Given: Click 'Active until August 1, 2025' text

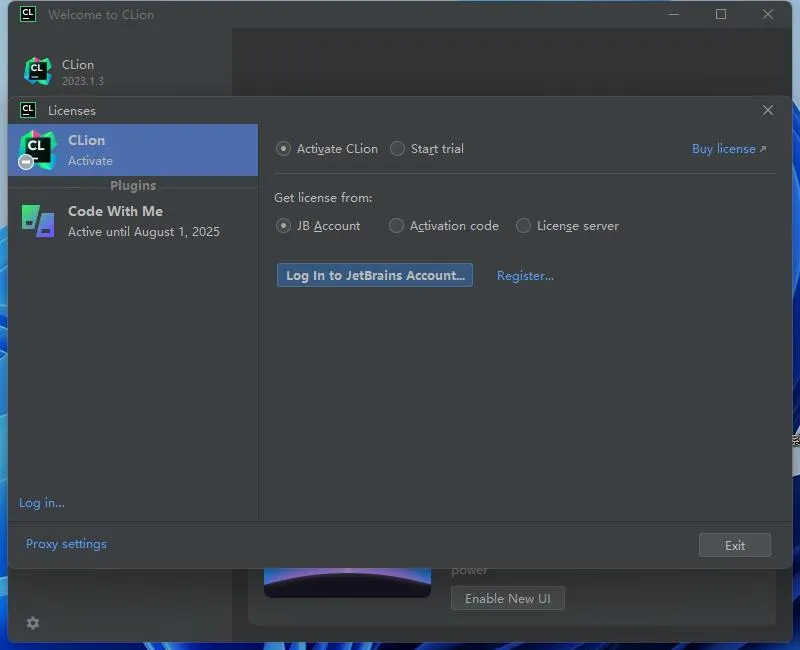Looking at the screenshot, I should [144, 232].
